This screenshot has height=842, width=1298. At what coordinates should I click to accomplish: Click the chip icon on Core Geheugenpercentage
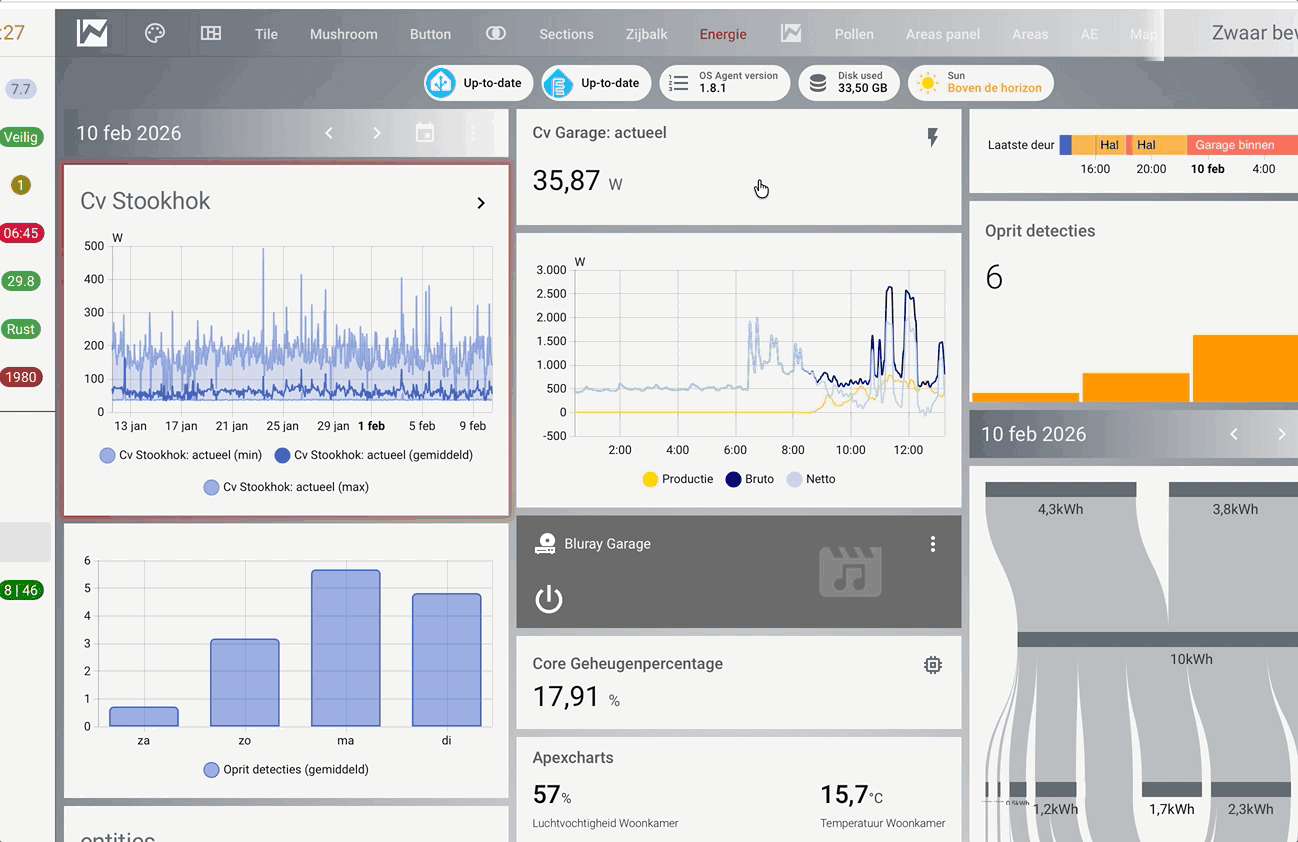click(932, 665)
